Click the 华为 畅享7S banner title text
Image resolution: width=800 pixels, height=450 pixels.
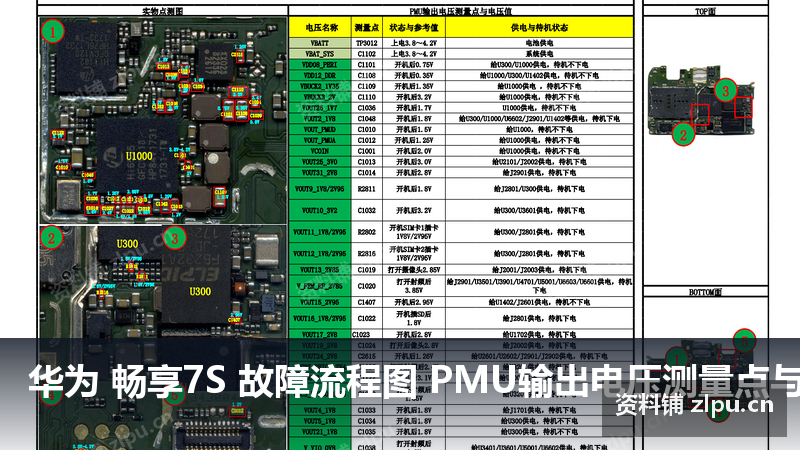(128, 381)
